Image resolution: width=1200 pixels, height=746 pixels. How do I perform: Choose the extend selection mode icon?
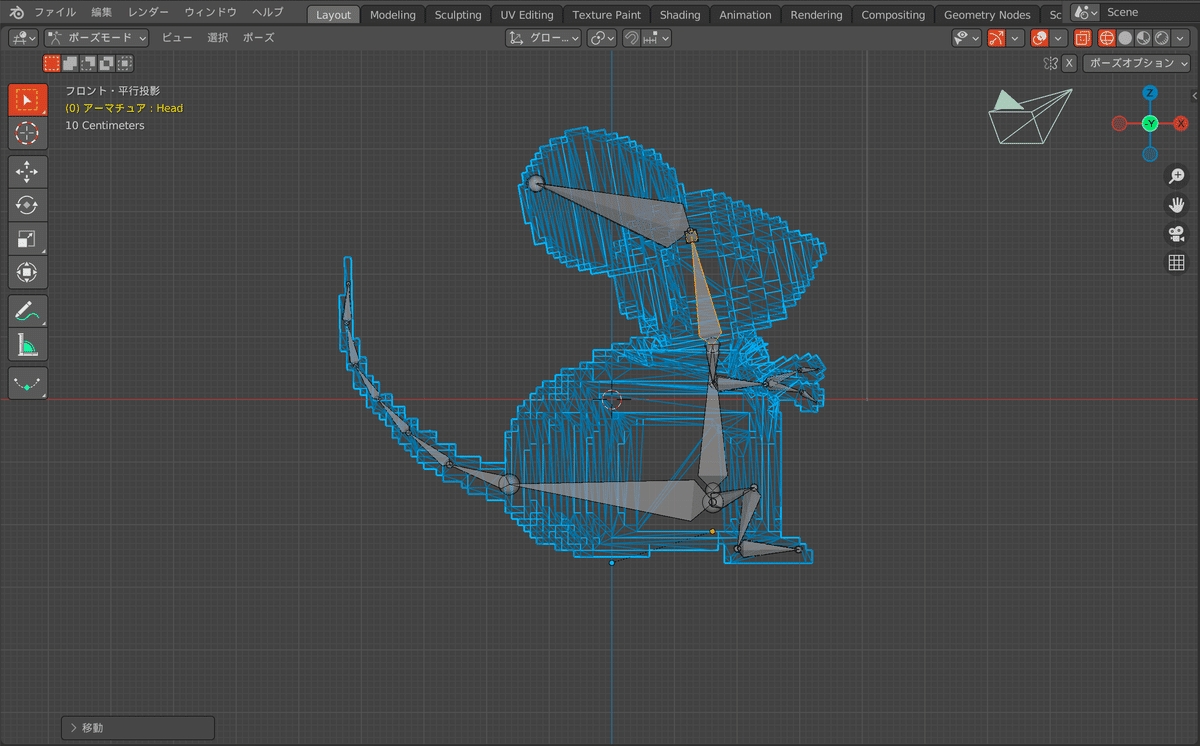tap(70, 63)
